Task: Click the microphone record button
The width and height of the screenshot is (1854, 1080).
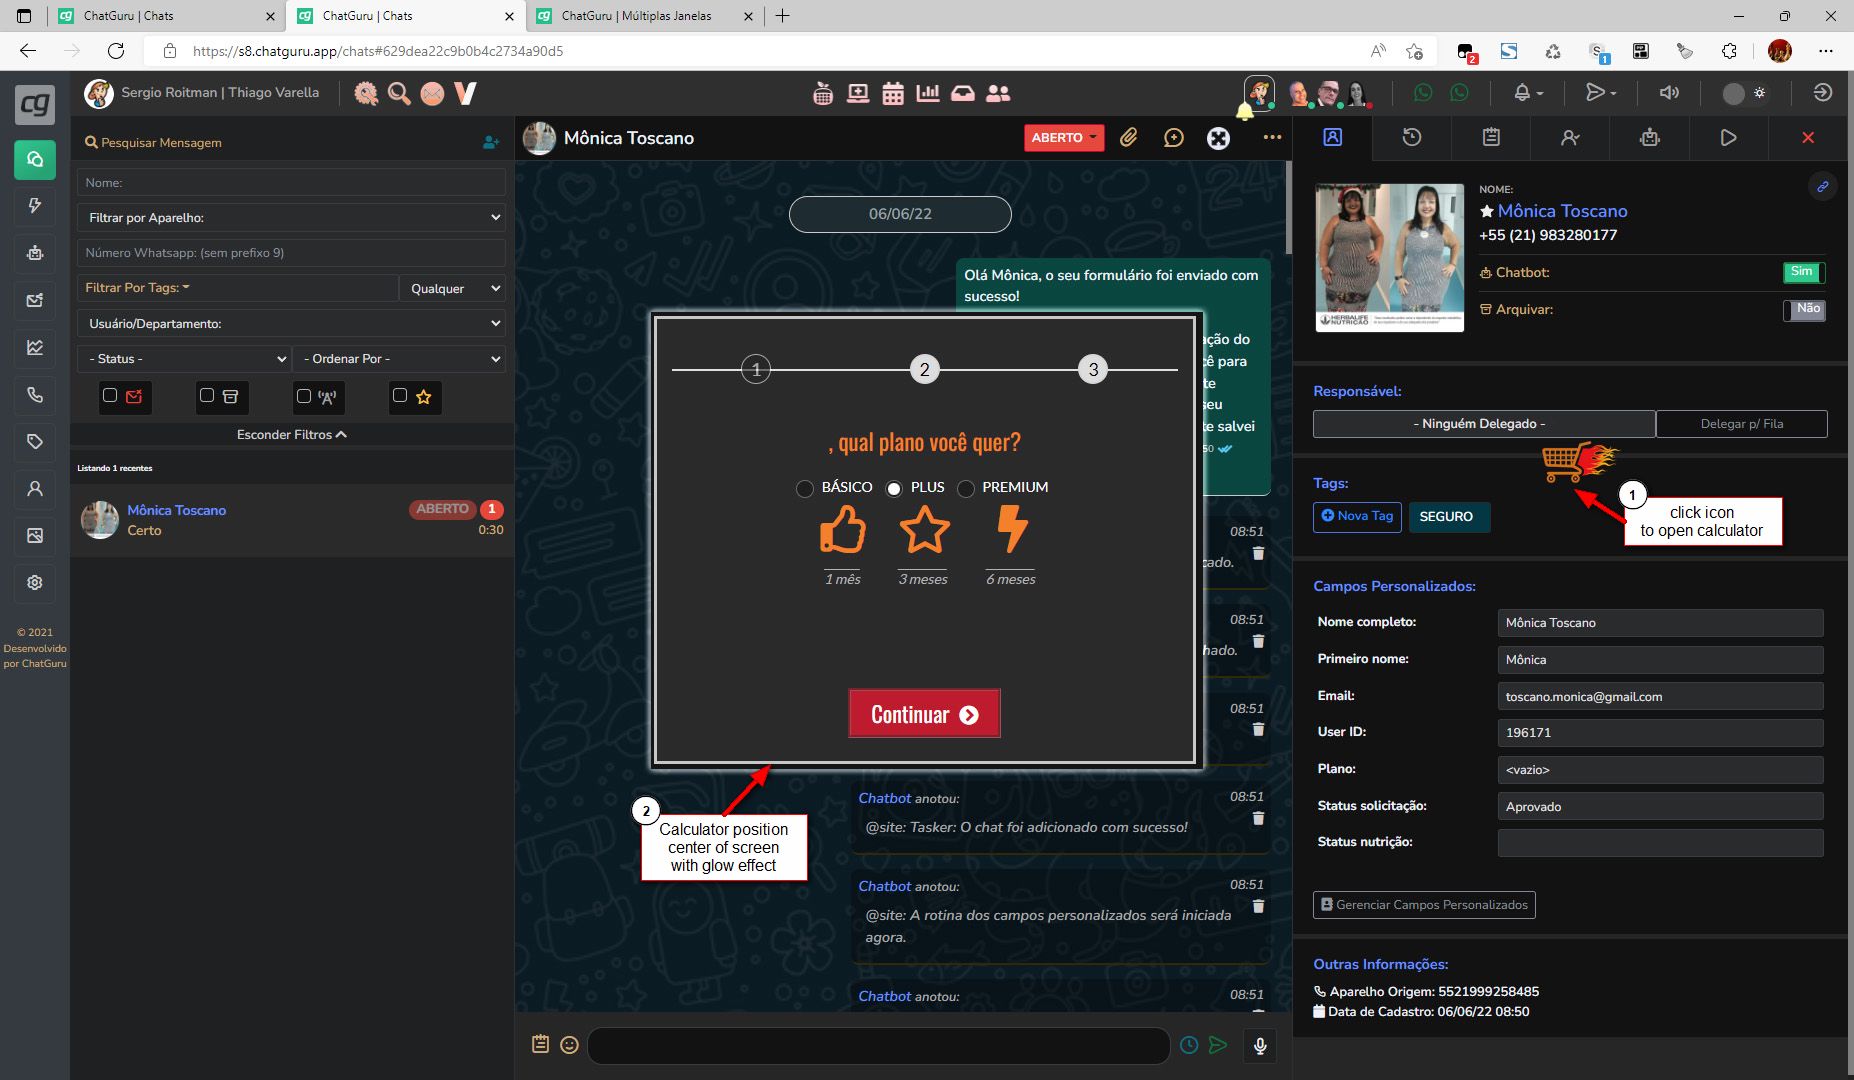Action: [x=1260, y=1045]
